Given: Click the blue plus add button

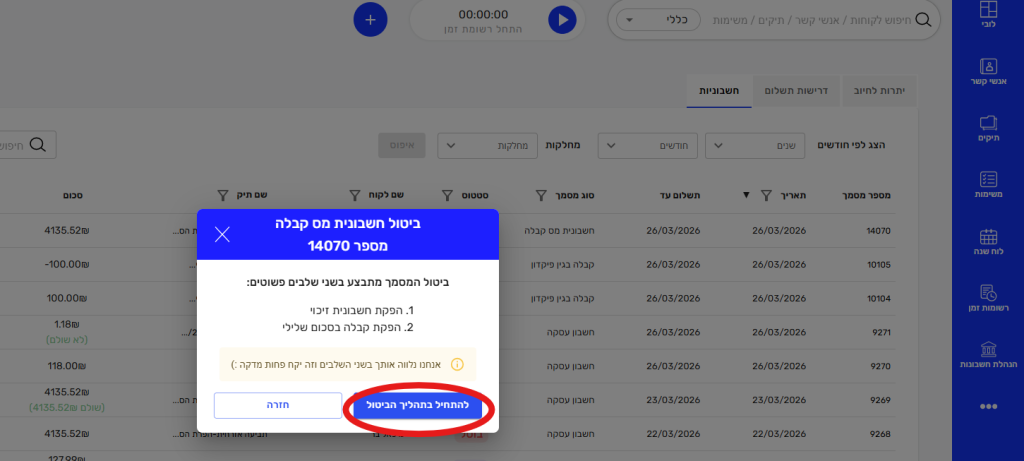Looking at the screenshot, I should click(370, 19).
